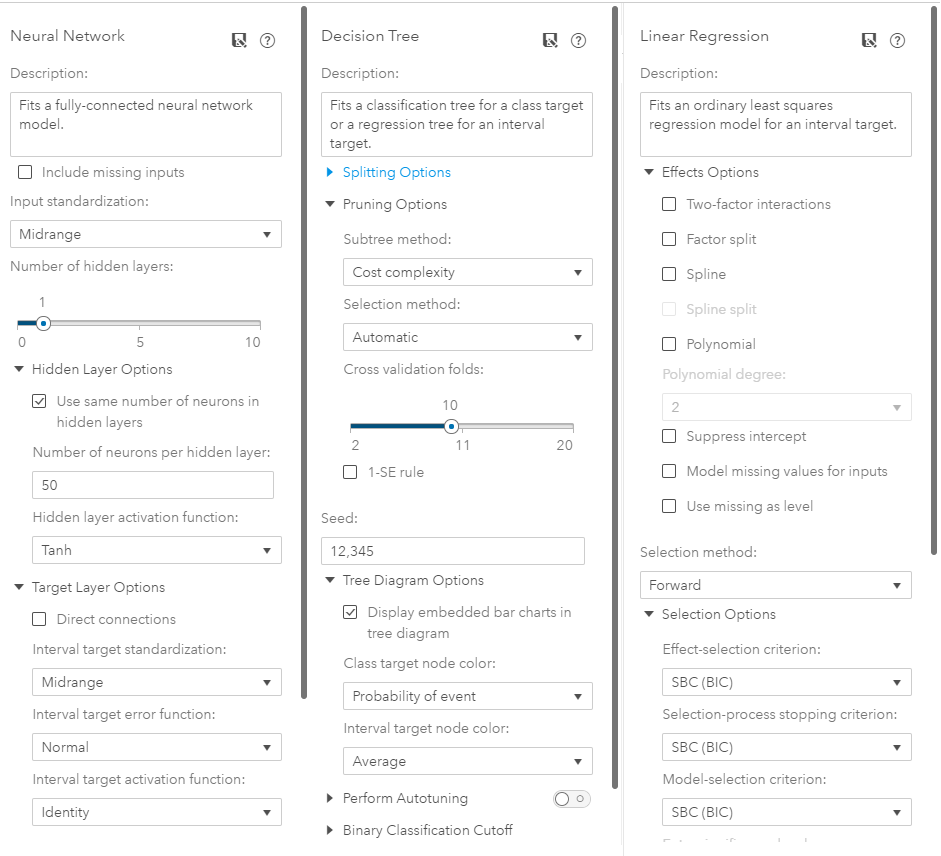Open the Input standardization dropdown

pos(146,234)
